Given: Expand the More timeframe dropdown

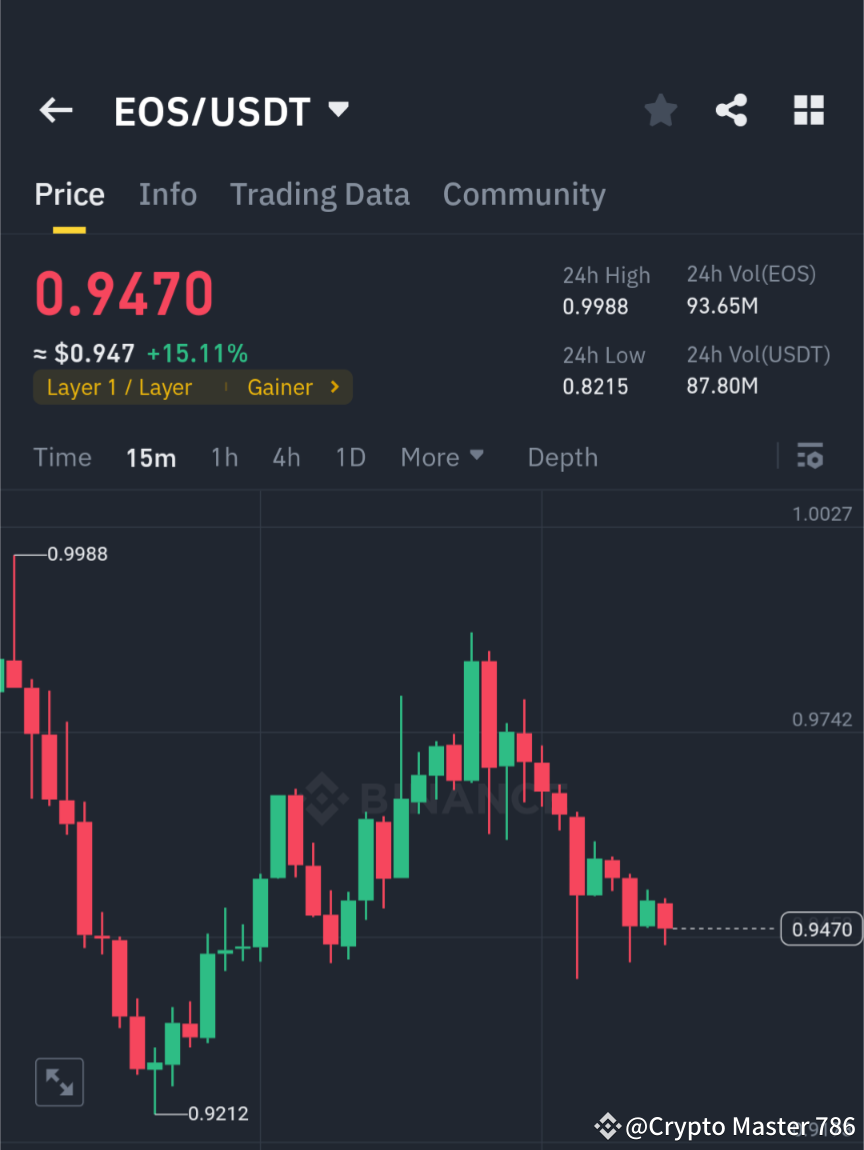Looking at the screenshot, I should click(441, 457).
